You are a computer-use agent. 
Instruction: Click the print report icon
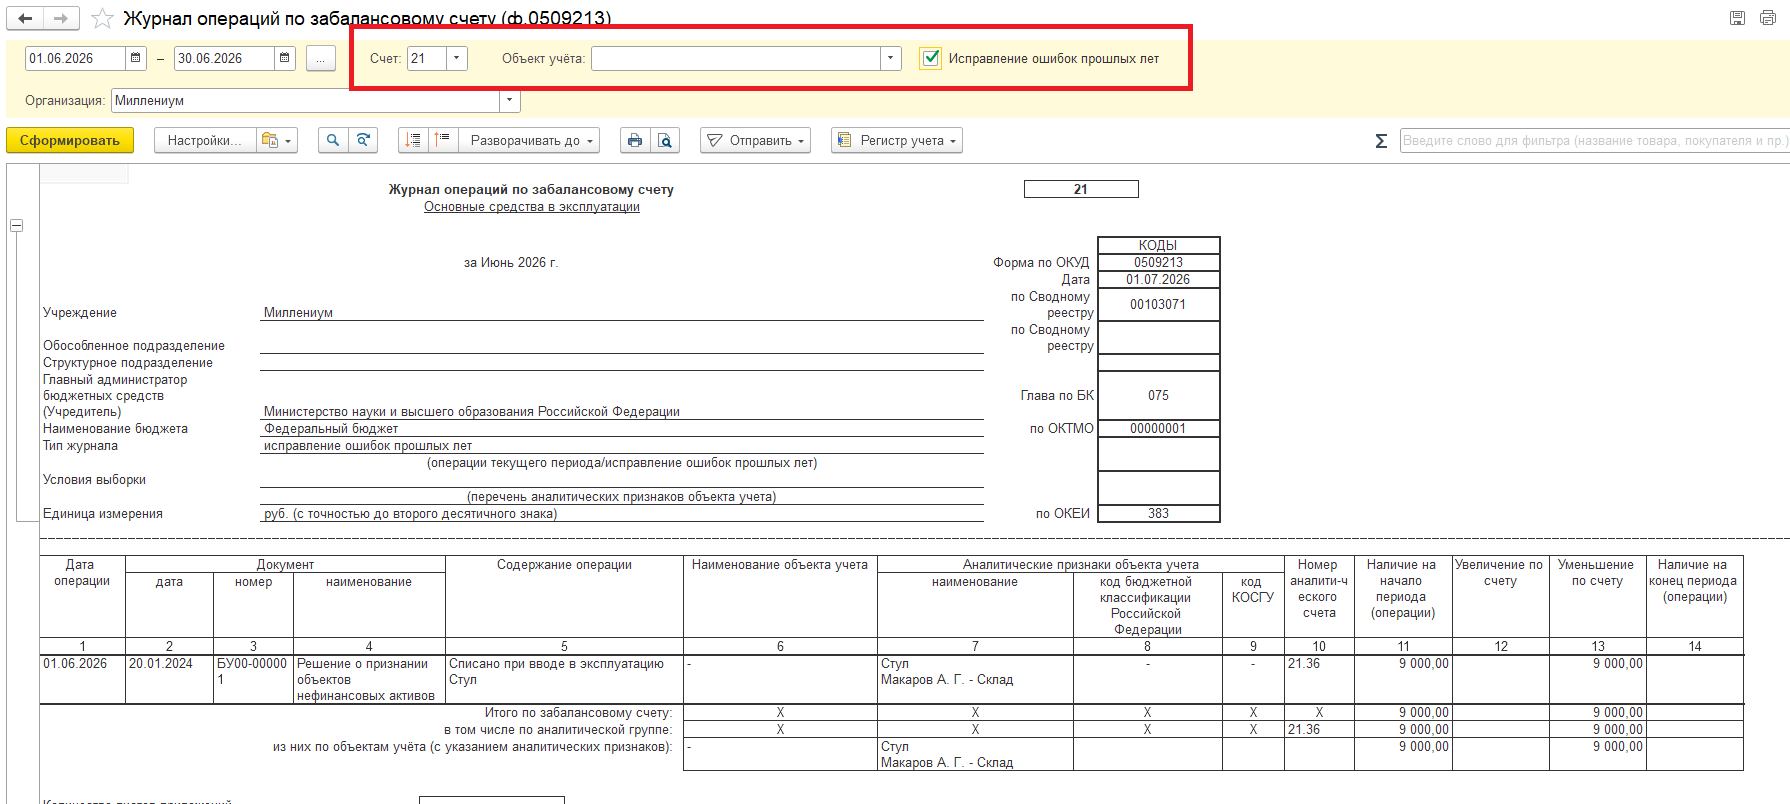click(x=635, y=141)
